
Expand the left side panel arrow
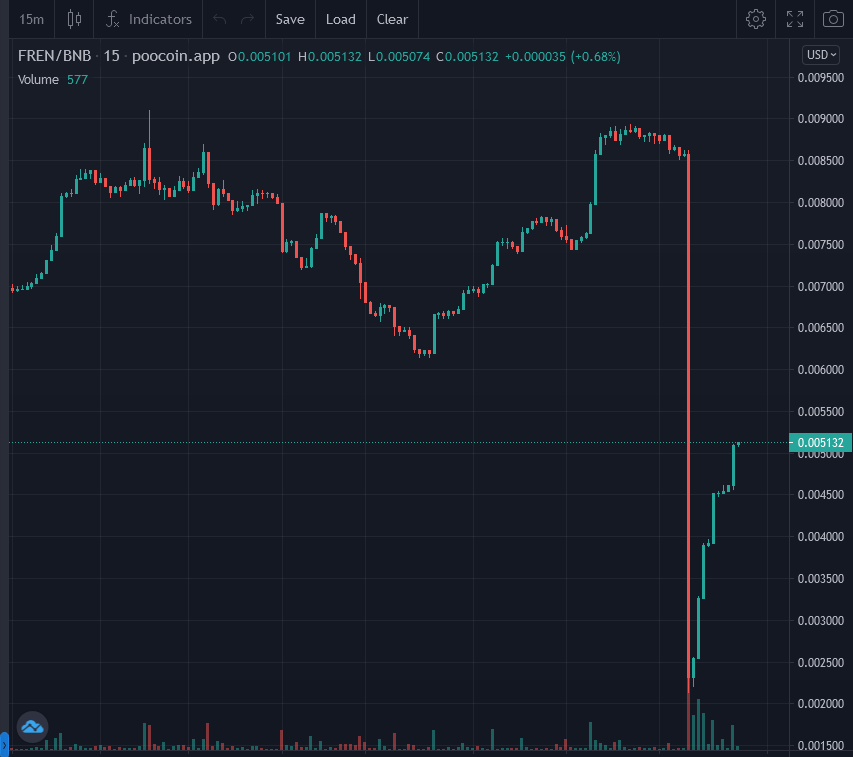coord(4,744)
